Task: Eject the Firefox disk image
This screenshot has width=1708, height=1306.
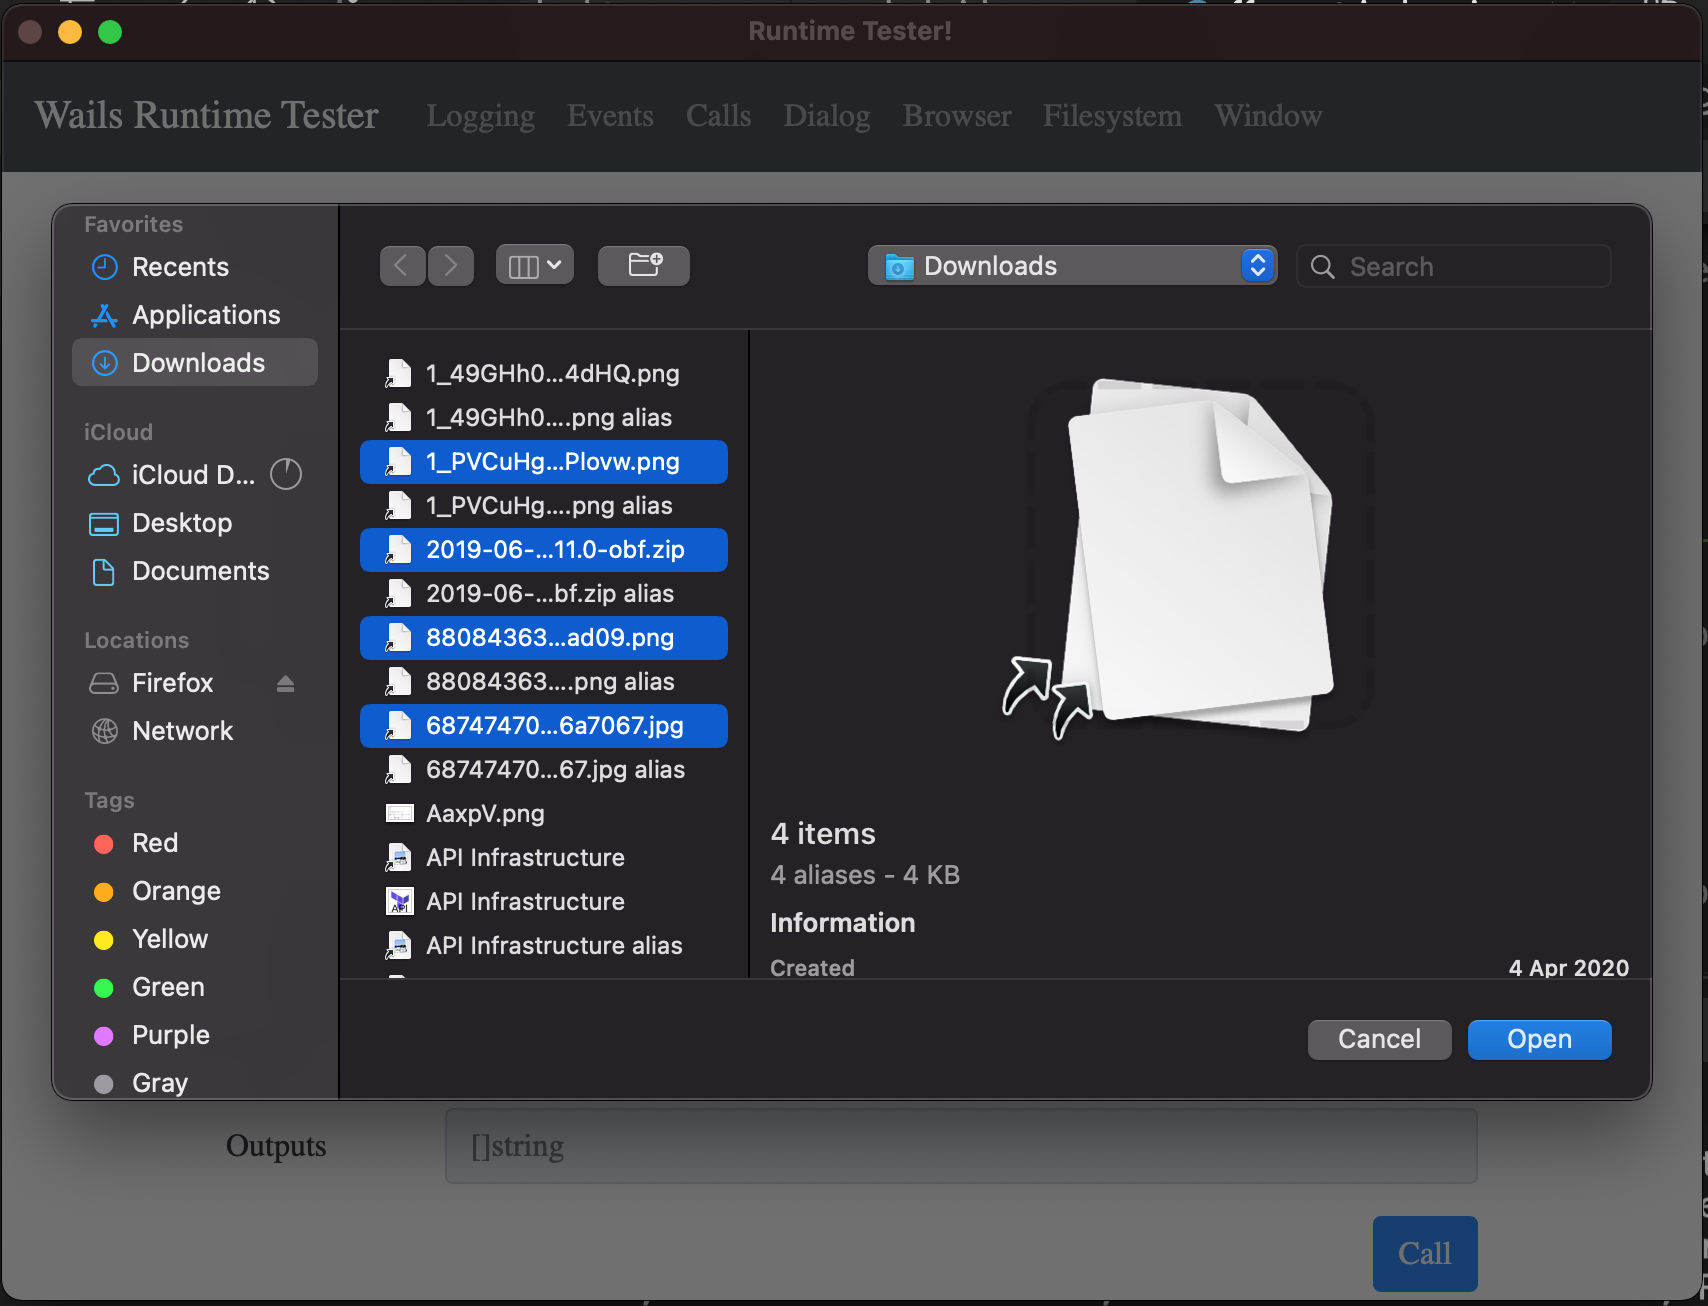Action: coord(286,683)
